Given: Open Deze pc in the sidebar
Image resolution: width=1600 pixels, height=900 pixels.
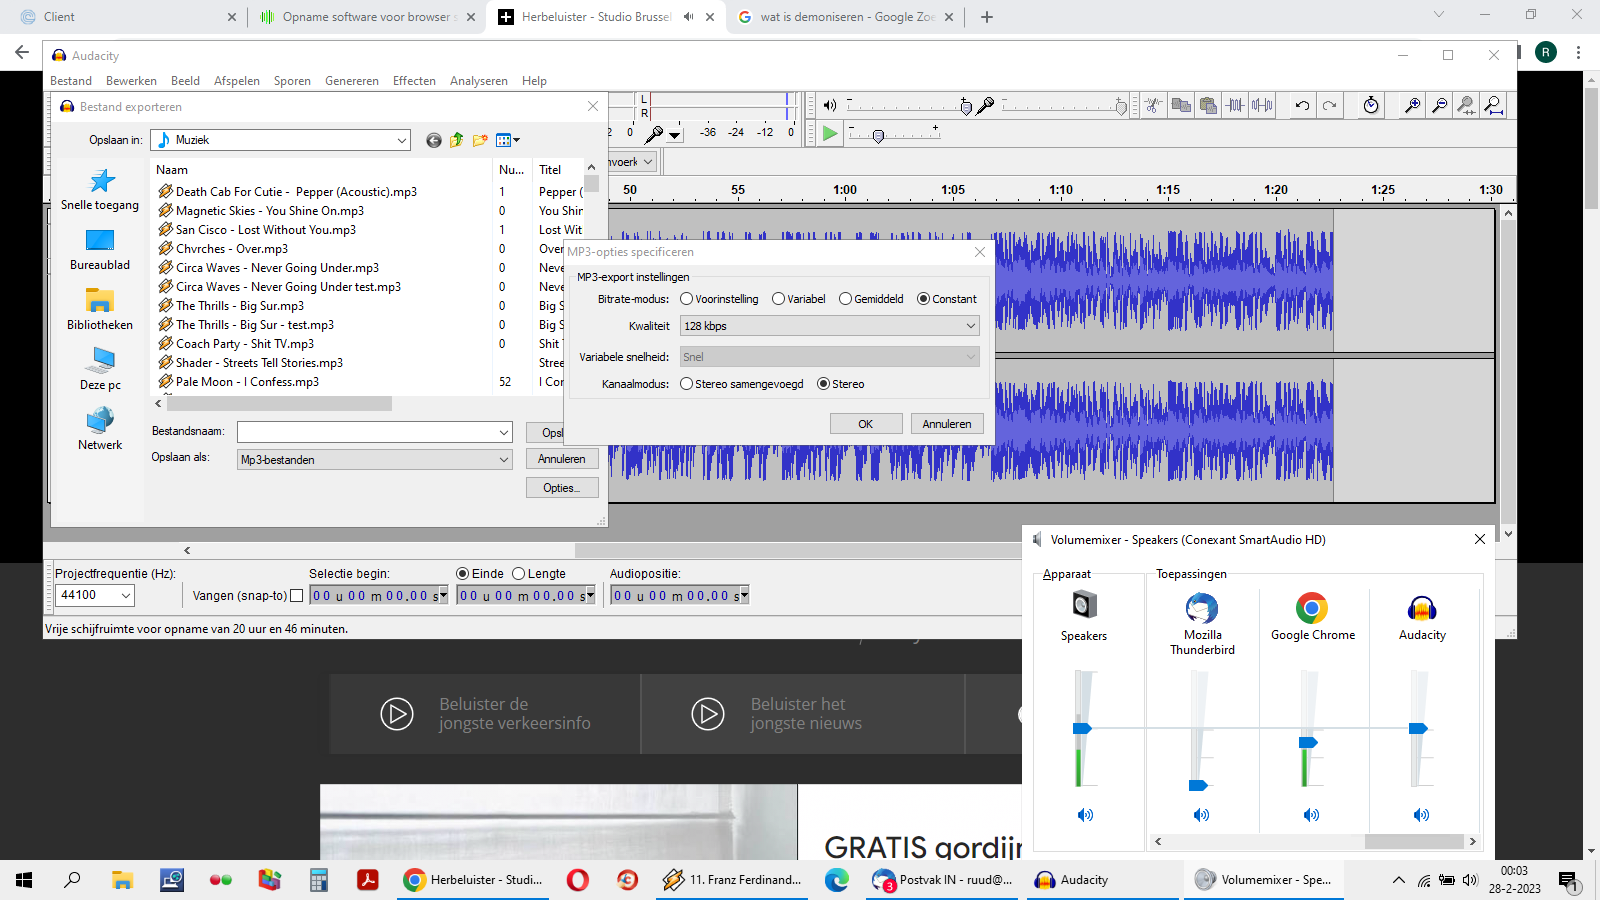Looking at the screenshot, I should coord(100,368).
